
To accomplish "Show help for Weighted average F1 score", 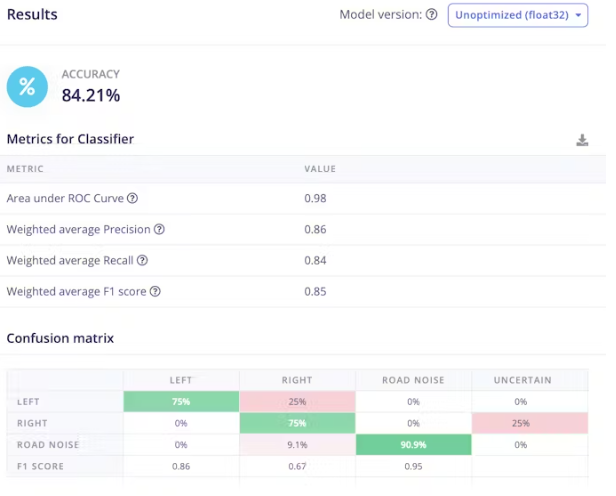I will (155, 292).
